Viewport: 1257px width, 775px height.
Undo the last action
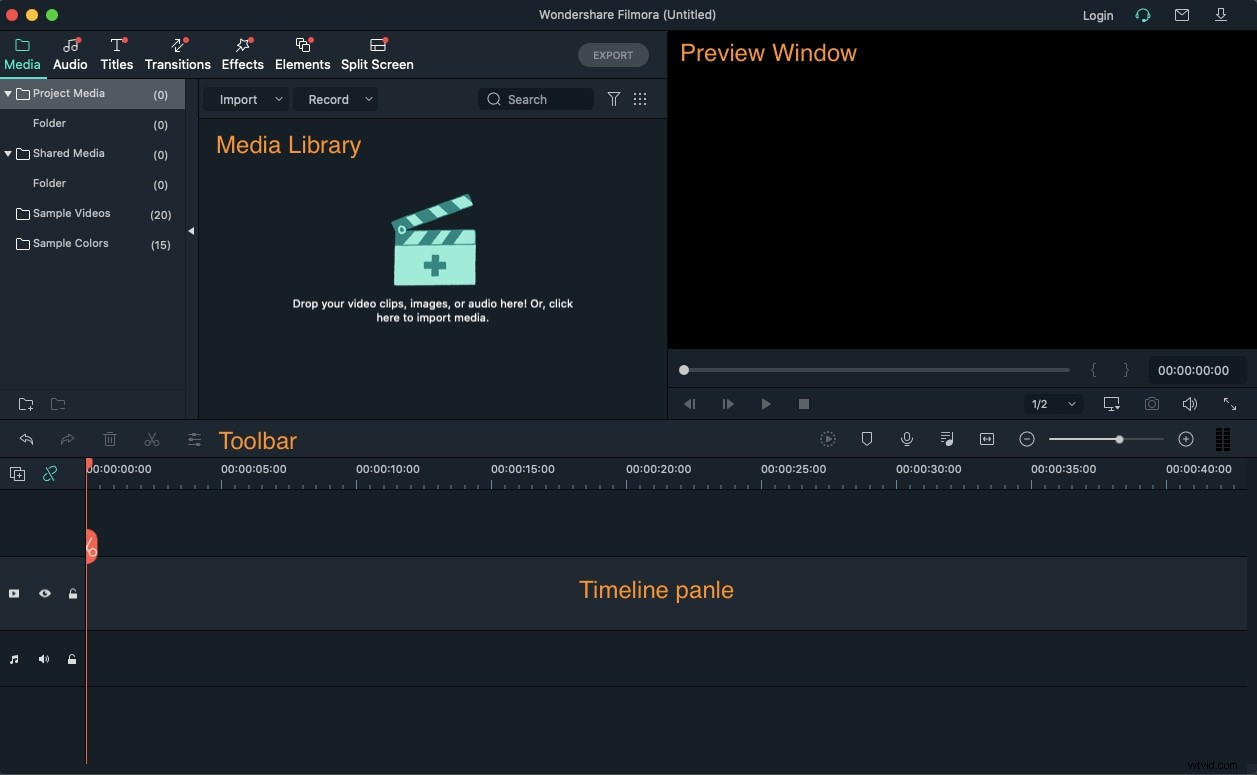pos(26,439)
